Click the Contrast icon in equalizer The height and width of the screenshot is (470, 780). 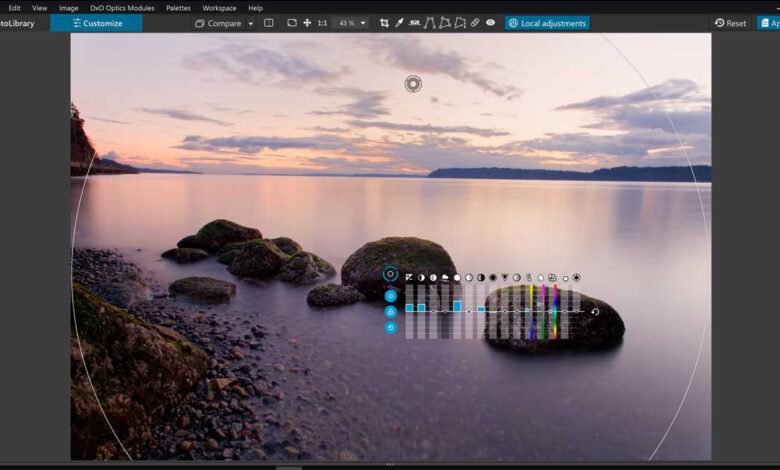(x=421, y=277)
